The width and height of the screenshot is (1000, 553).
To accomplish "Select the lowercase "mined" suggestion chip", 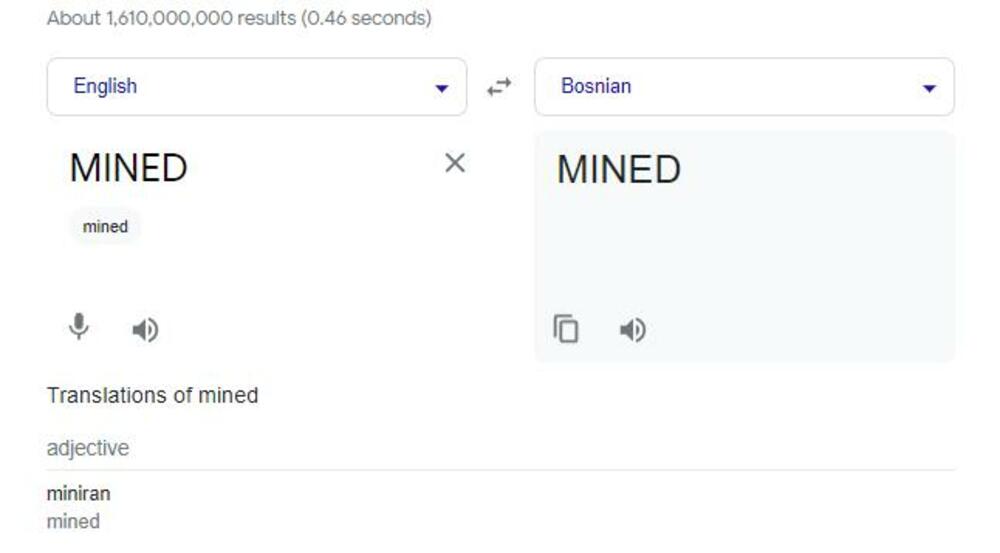I will click(x=105, y=227).
